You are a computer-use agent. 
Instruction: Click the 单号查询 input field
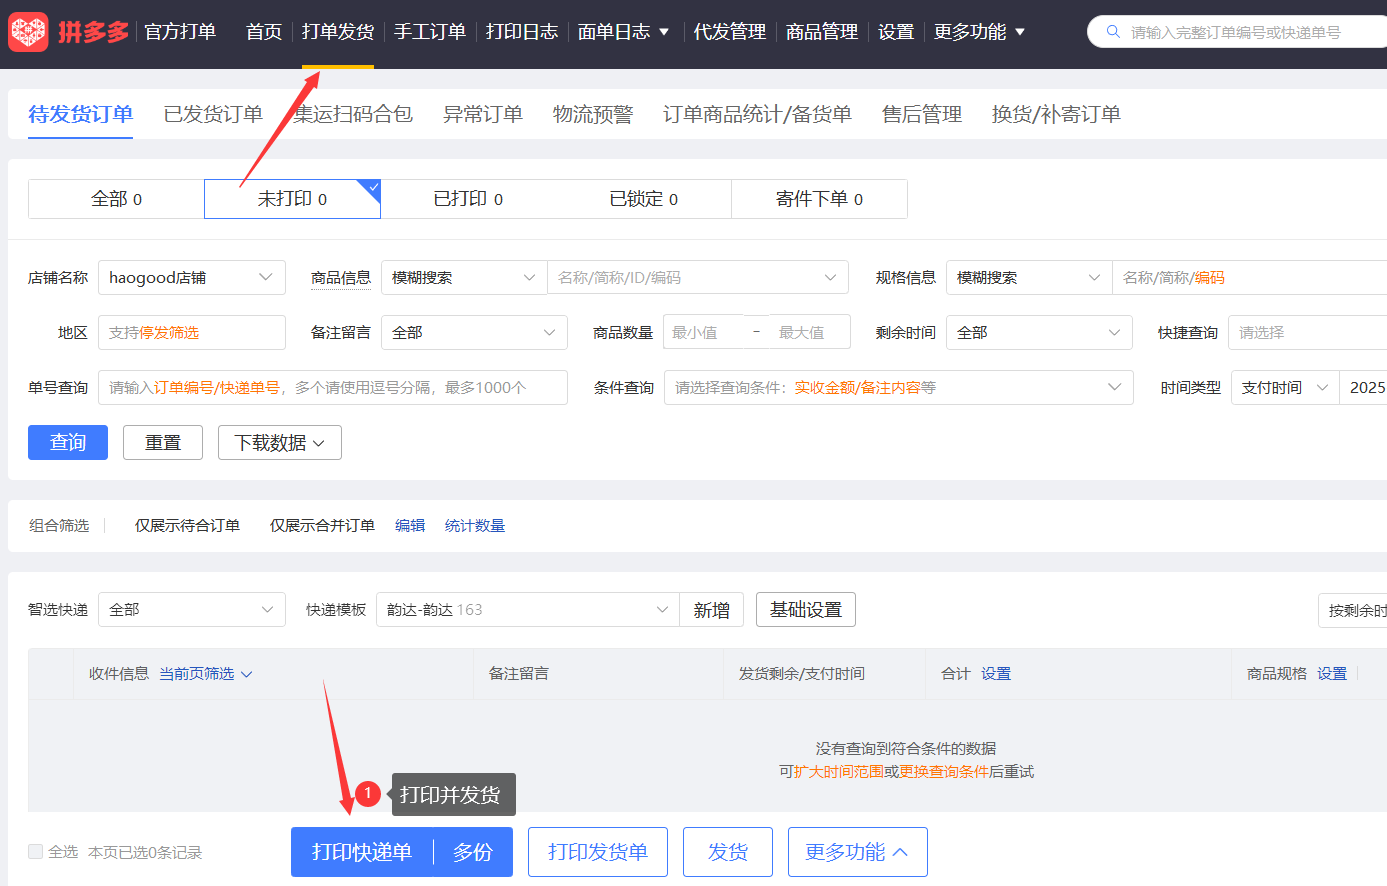[332, 388]
